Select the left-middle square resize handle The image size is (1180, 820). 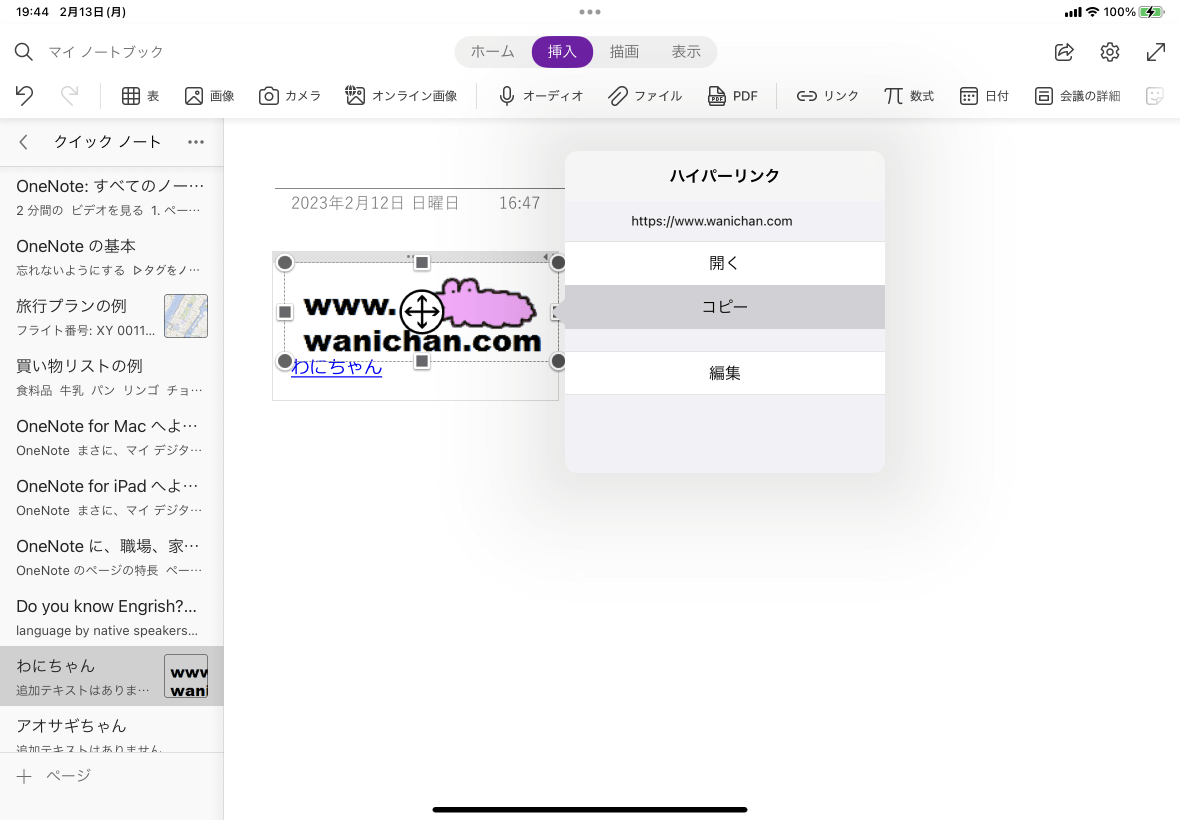284,311
